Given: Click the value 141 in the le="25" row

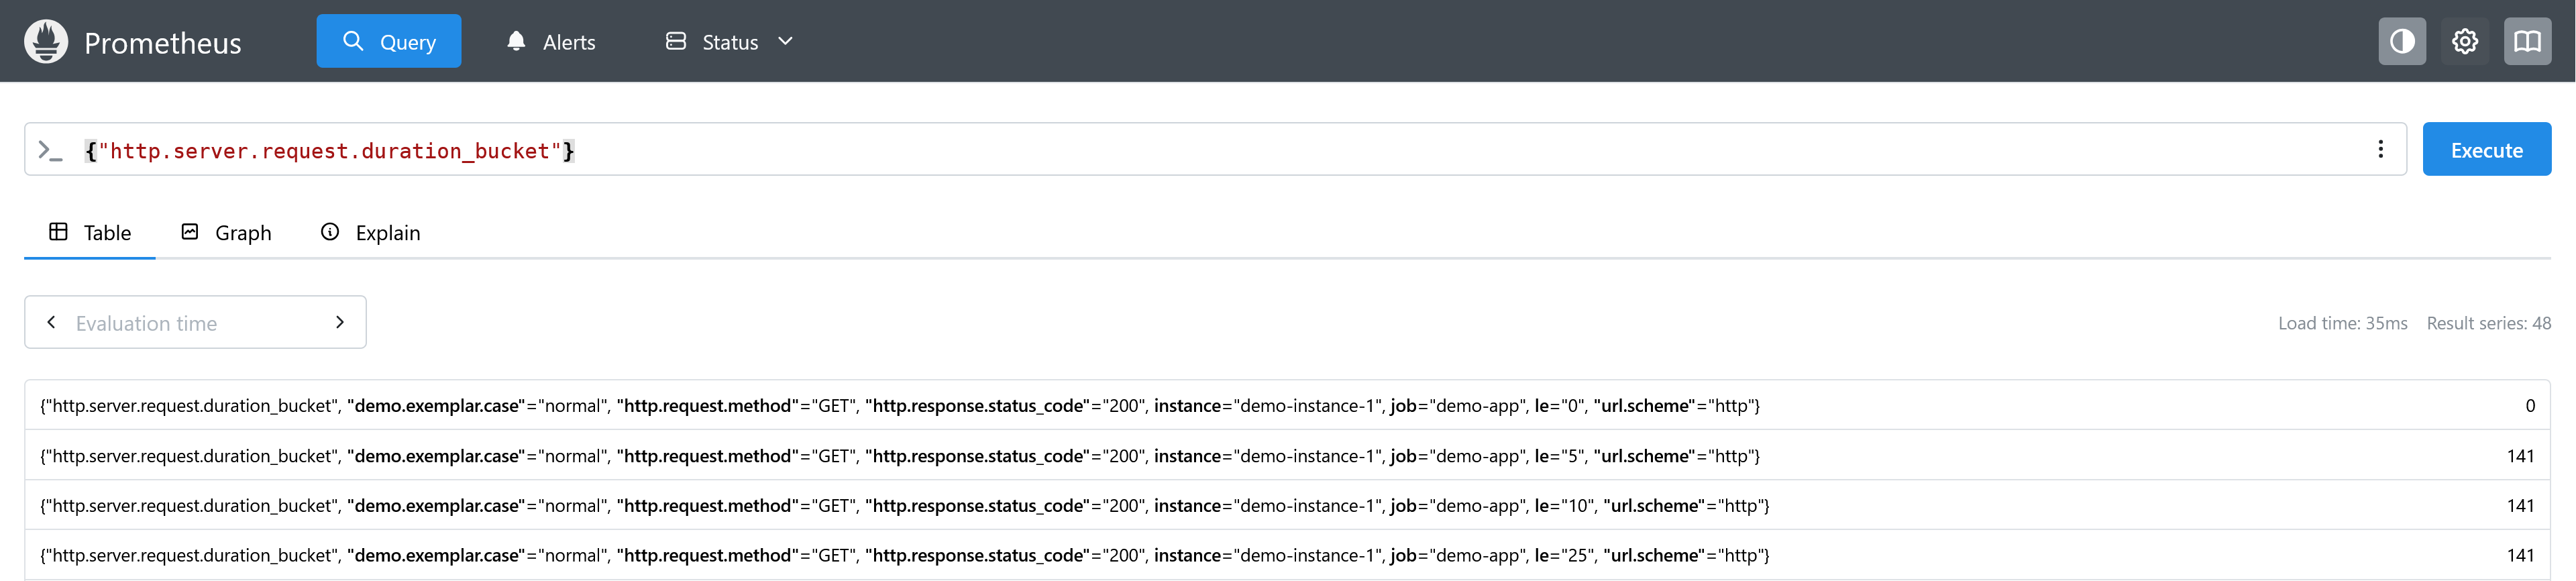Looking at the screenshot, I should tap(2520, 555).
